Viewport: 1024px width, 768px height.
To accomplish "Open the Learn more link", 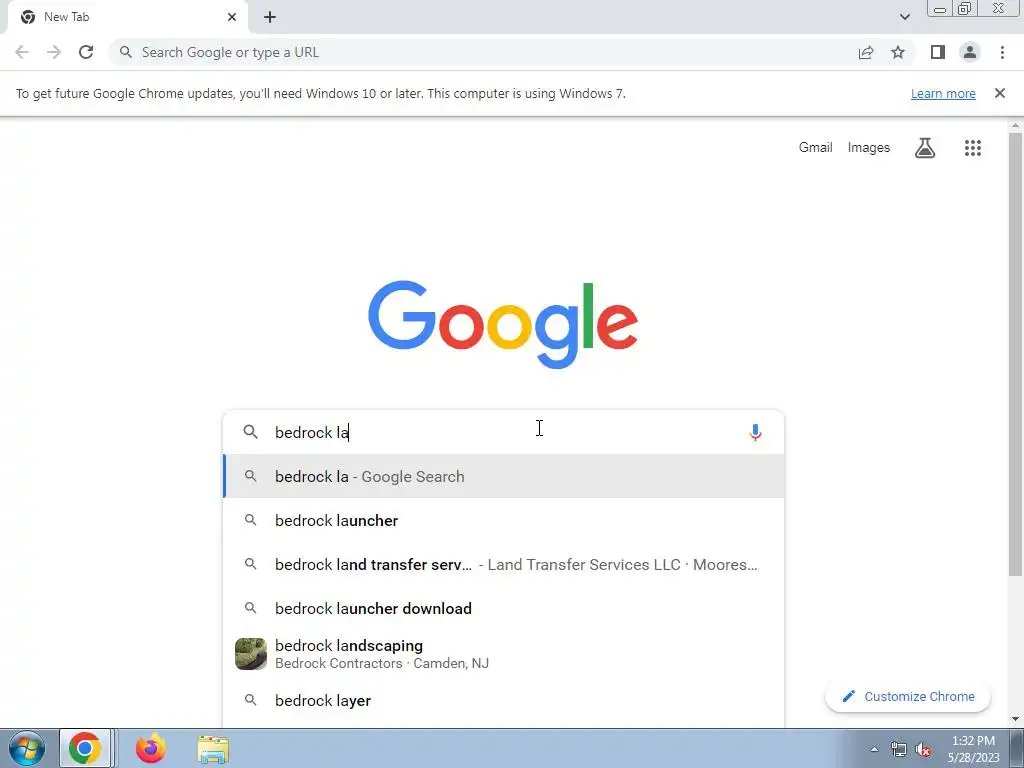I will pos(943,93).
